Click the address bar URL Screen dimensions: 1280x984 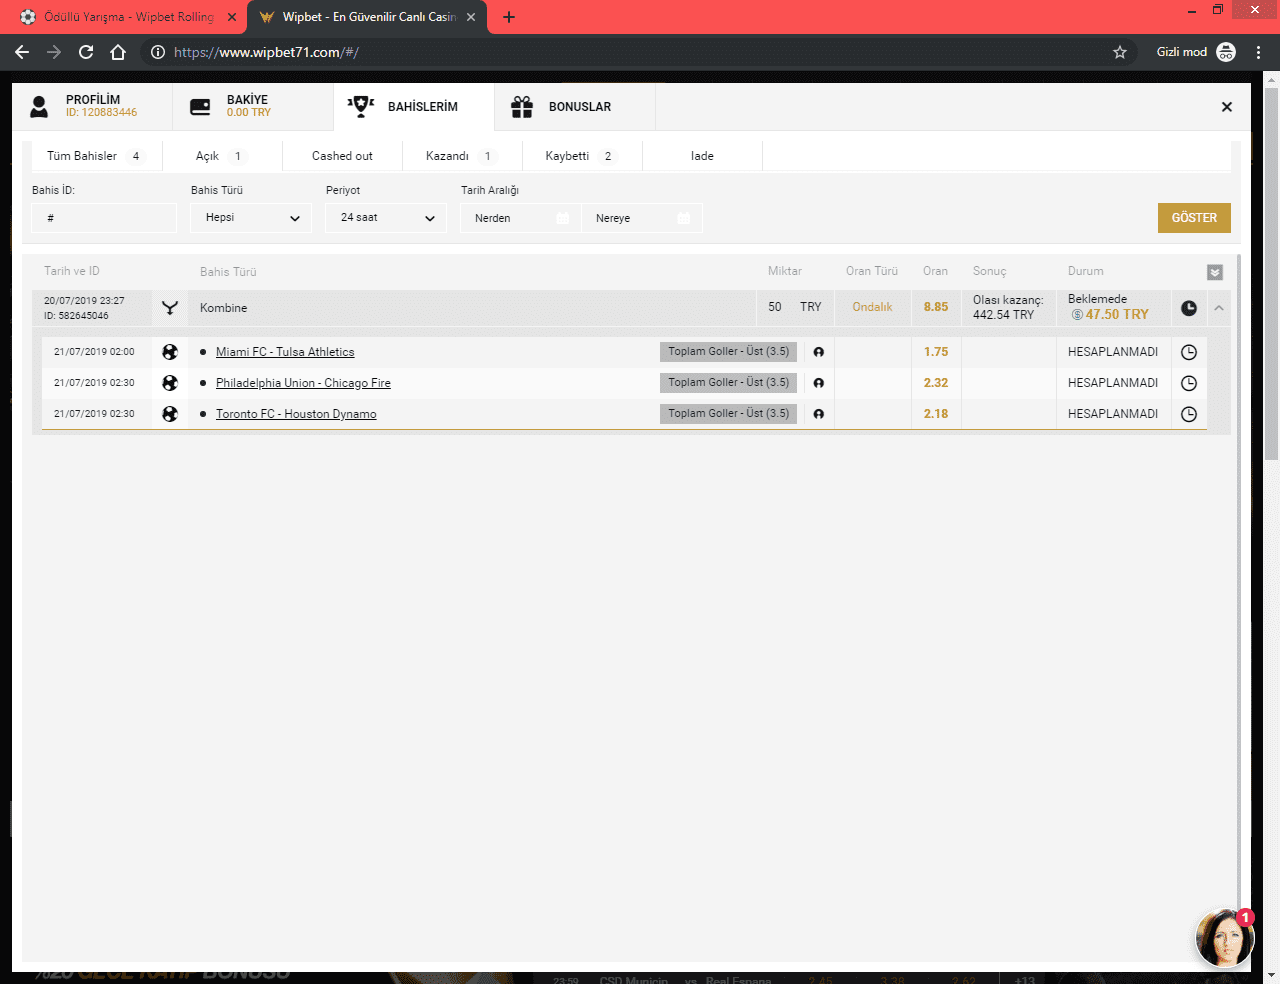(266, 52)
